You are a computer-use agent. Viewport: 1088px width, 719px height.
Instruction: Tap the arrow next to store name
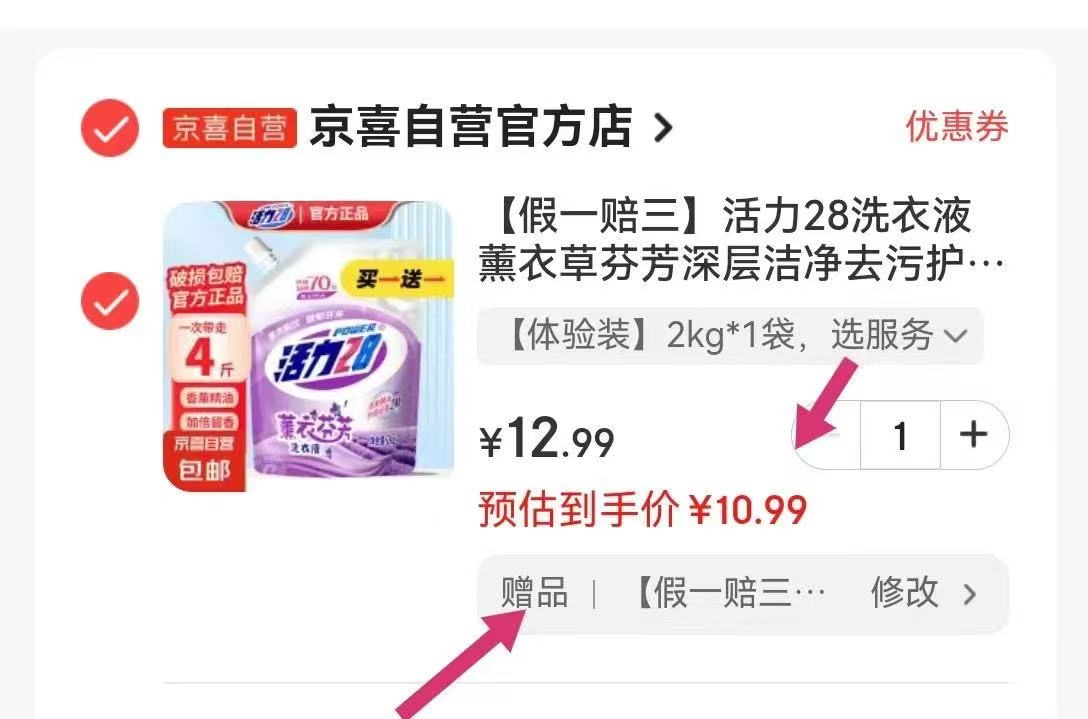pyautogui.click(x=663, y=128)
